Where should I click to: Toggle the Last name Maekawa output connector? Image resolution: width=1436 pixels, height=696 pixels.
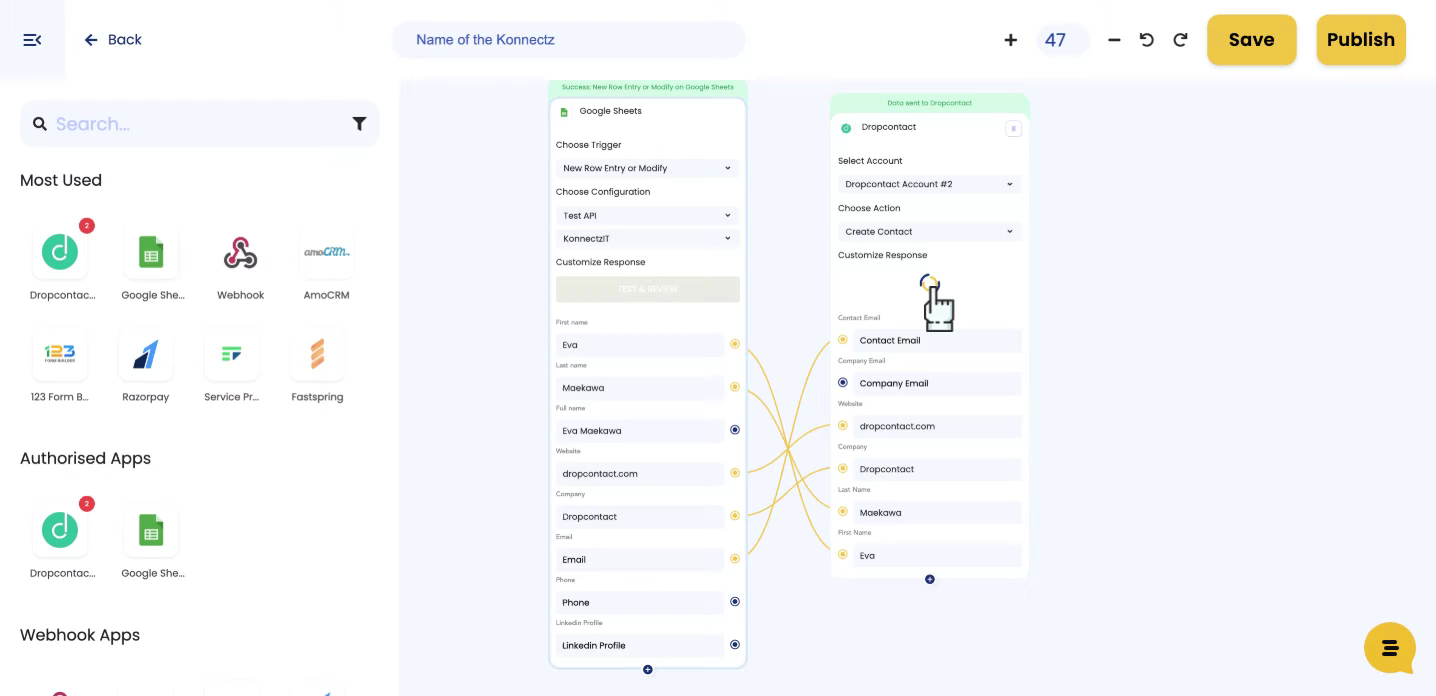(735, 387)
